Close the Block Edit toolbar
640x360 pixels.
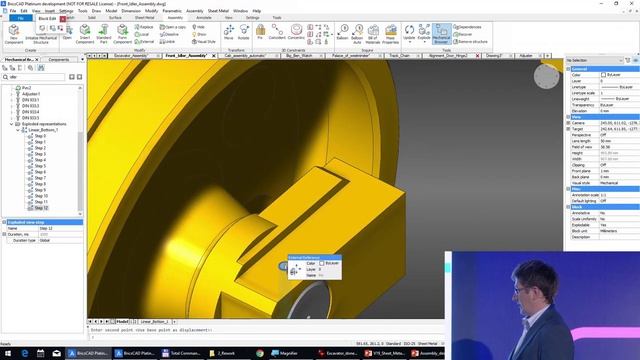tap(63, 19)
